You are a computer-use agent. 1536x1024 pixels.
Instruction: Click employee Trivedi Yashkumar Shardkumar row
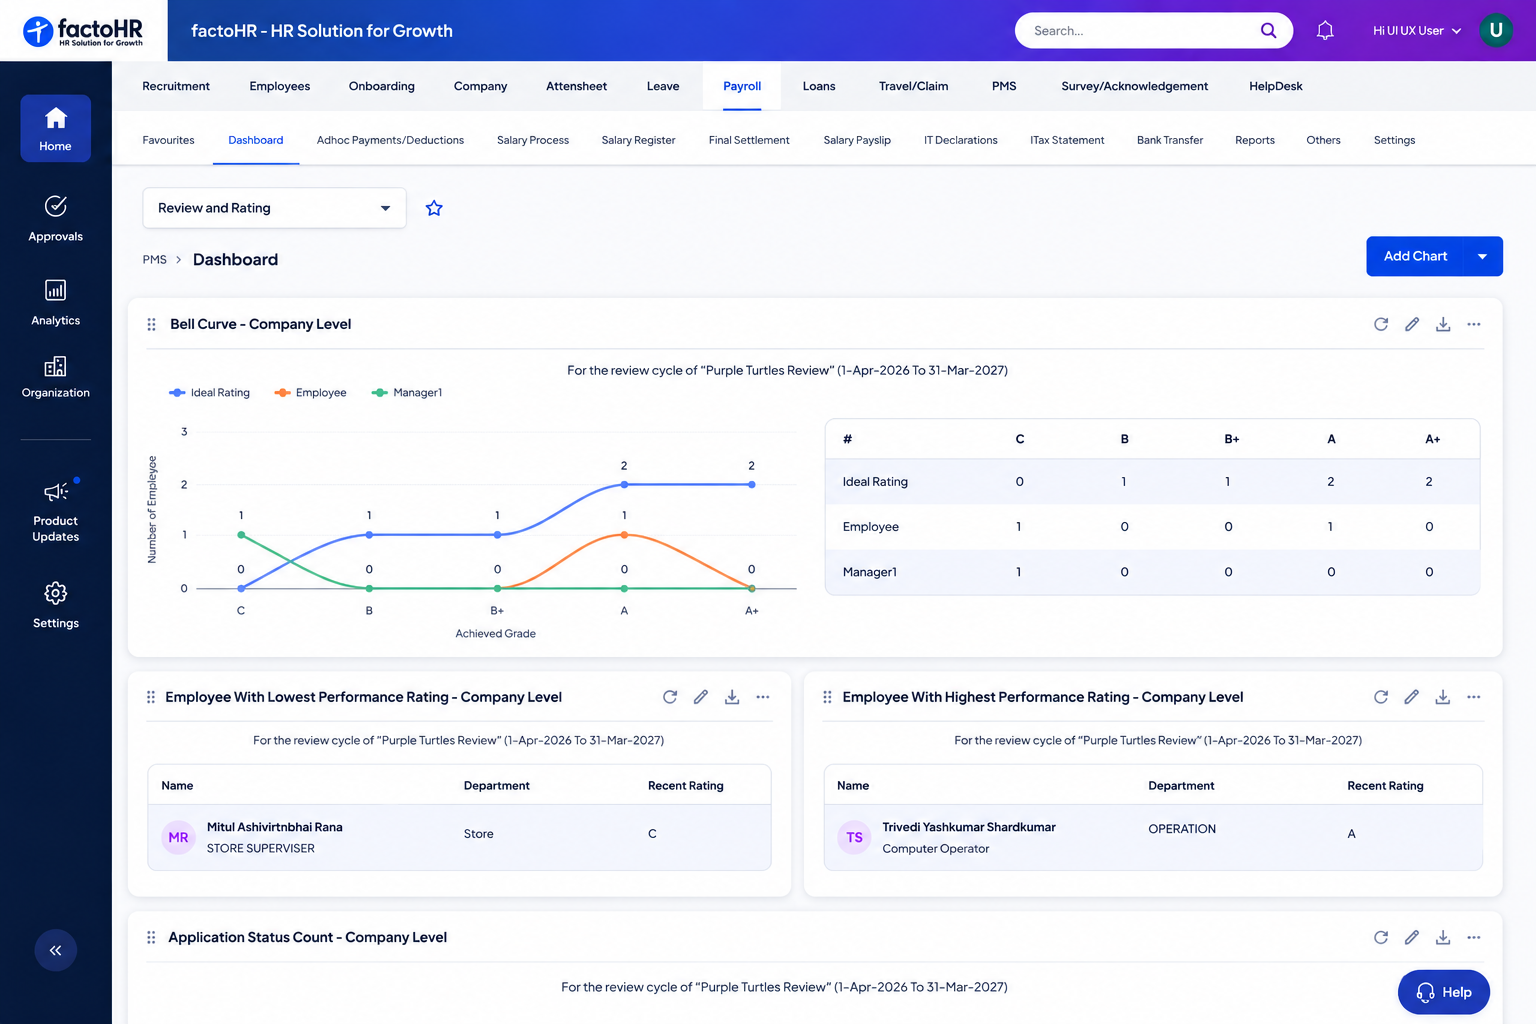[x=1153, y=837]
